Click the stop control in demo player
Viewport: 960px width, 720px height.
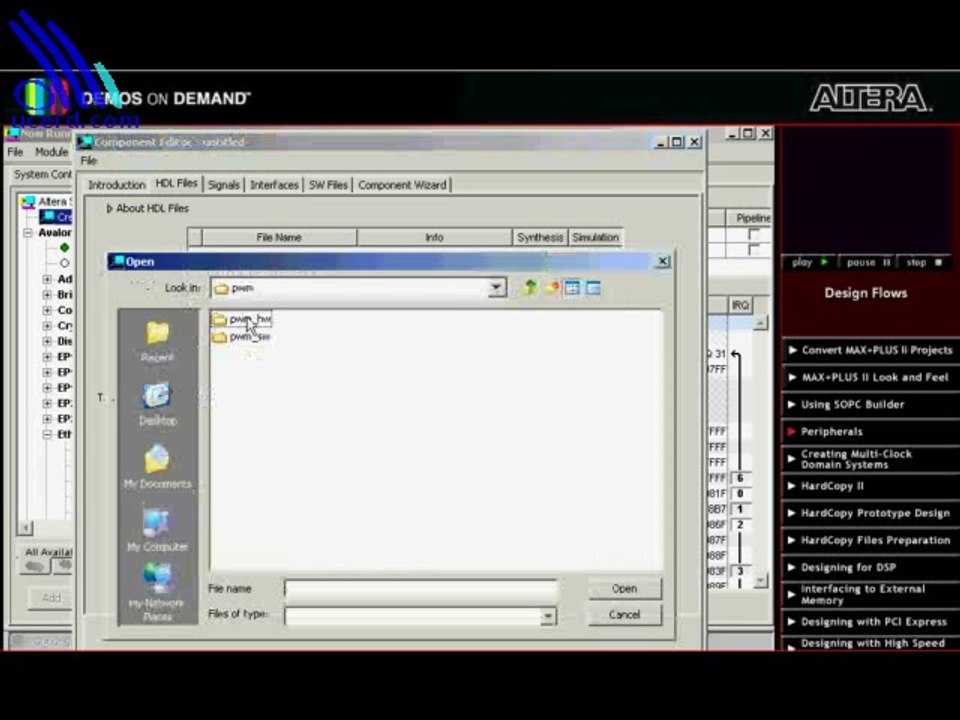[924, 262]
